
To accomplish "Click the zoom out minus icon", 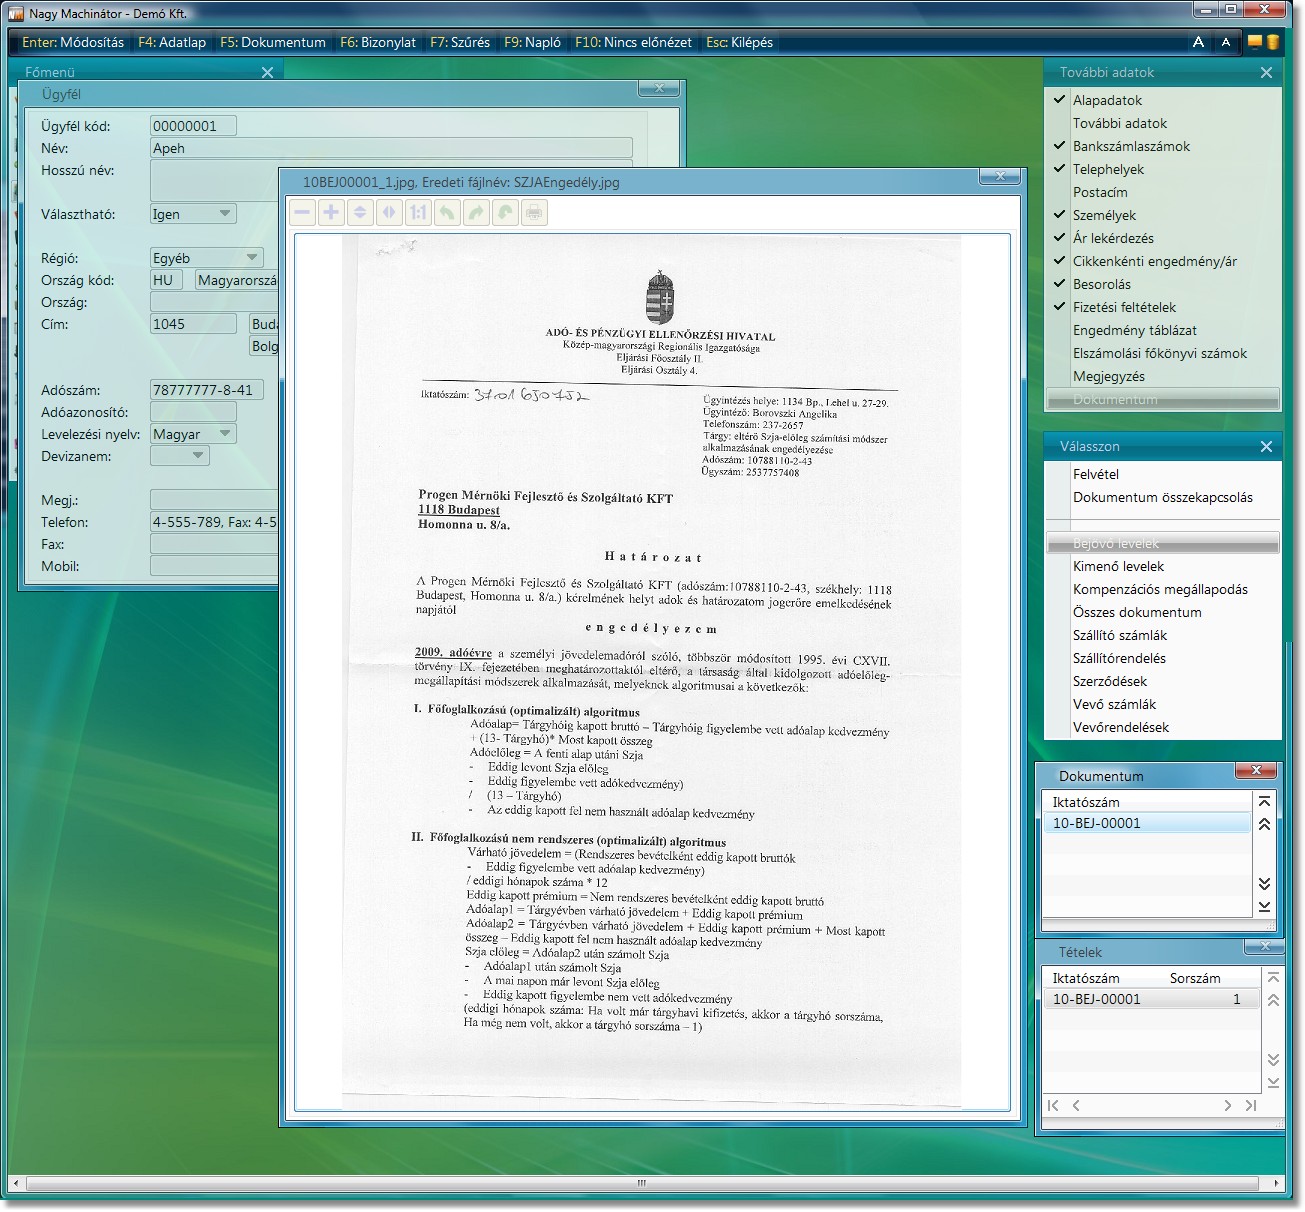I will pyautogui.click(x=302, y=212).
